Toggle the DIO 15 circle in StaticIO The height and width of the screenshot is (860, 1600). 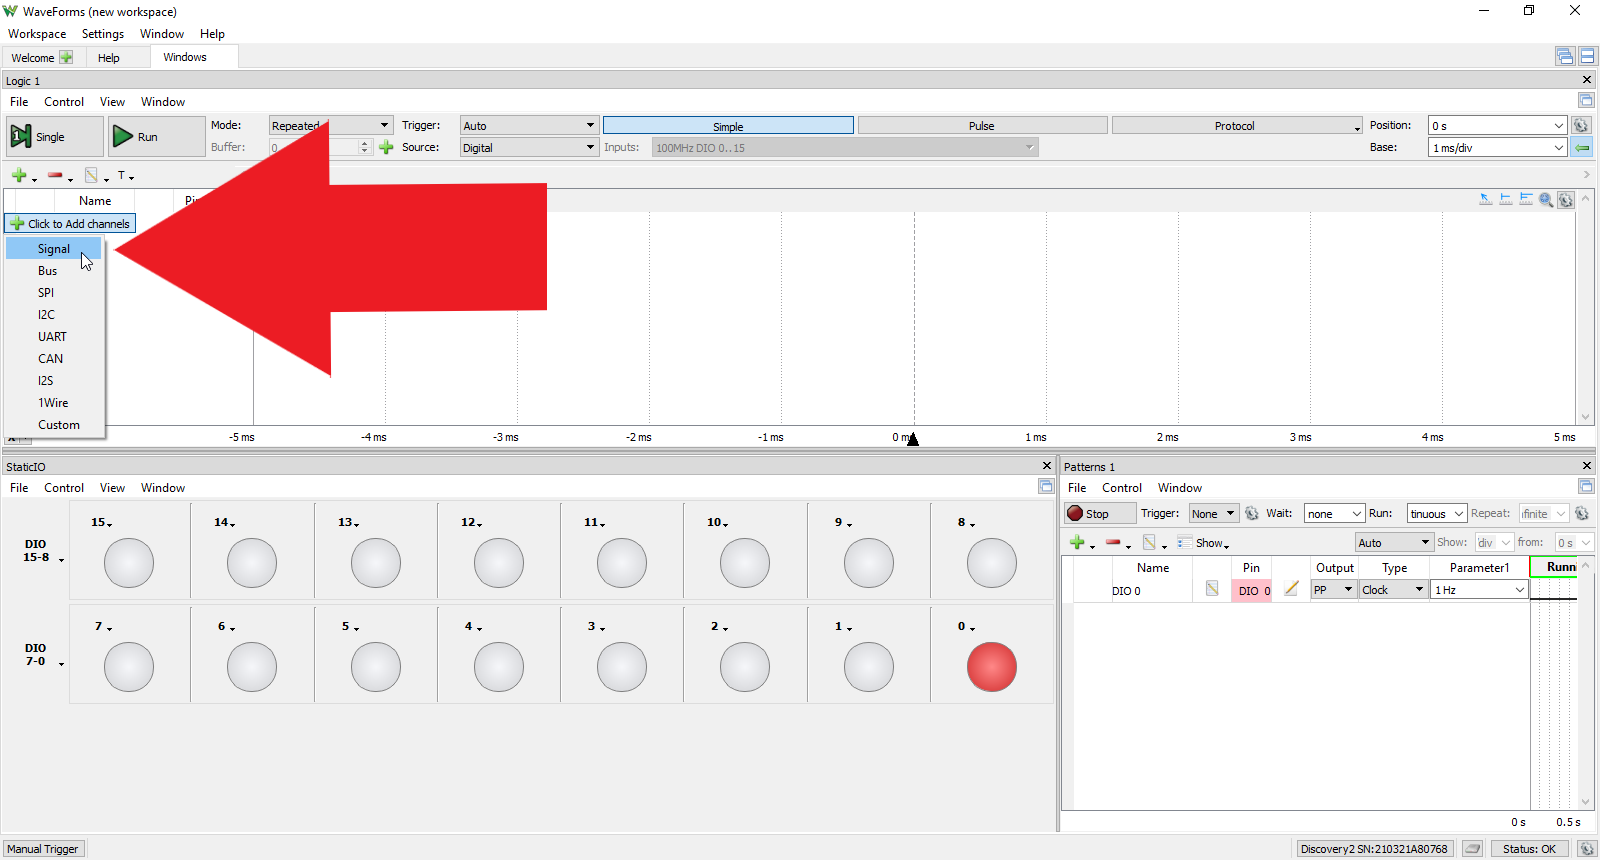click(129, 563)
